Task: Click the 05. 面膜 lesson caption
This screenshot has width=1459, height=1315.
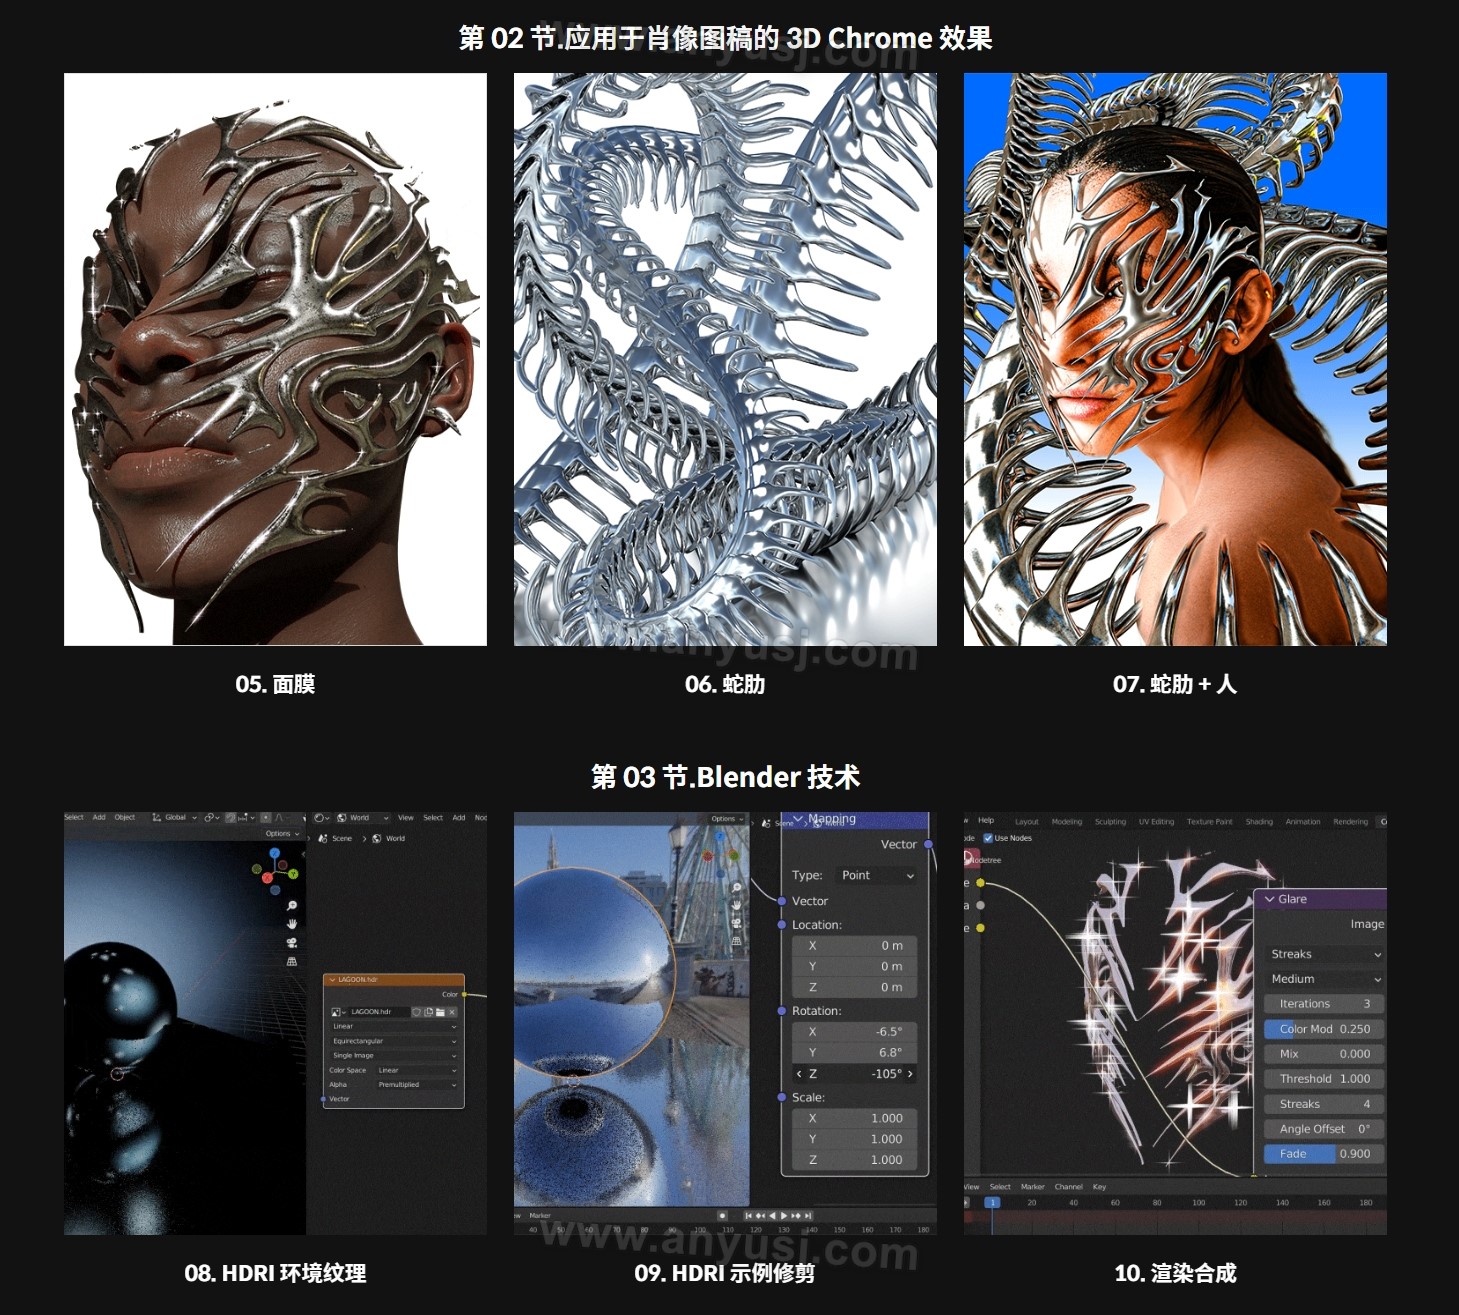Action: point(275,684)
